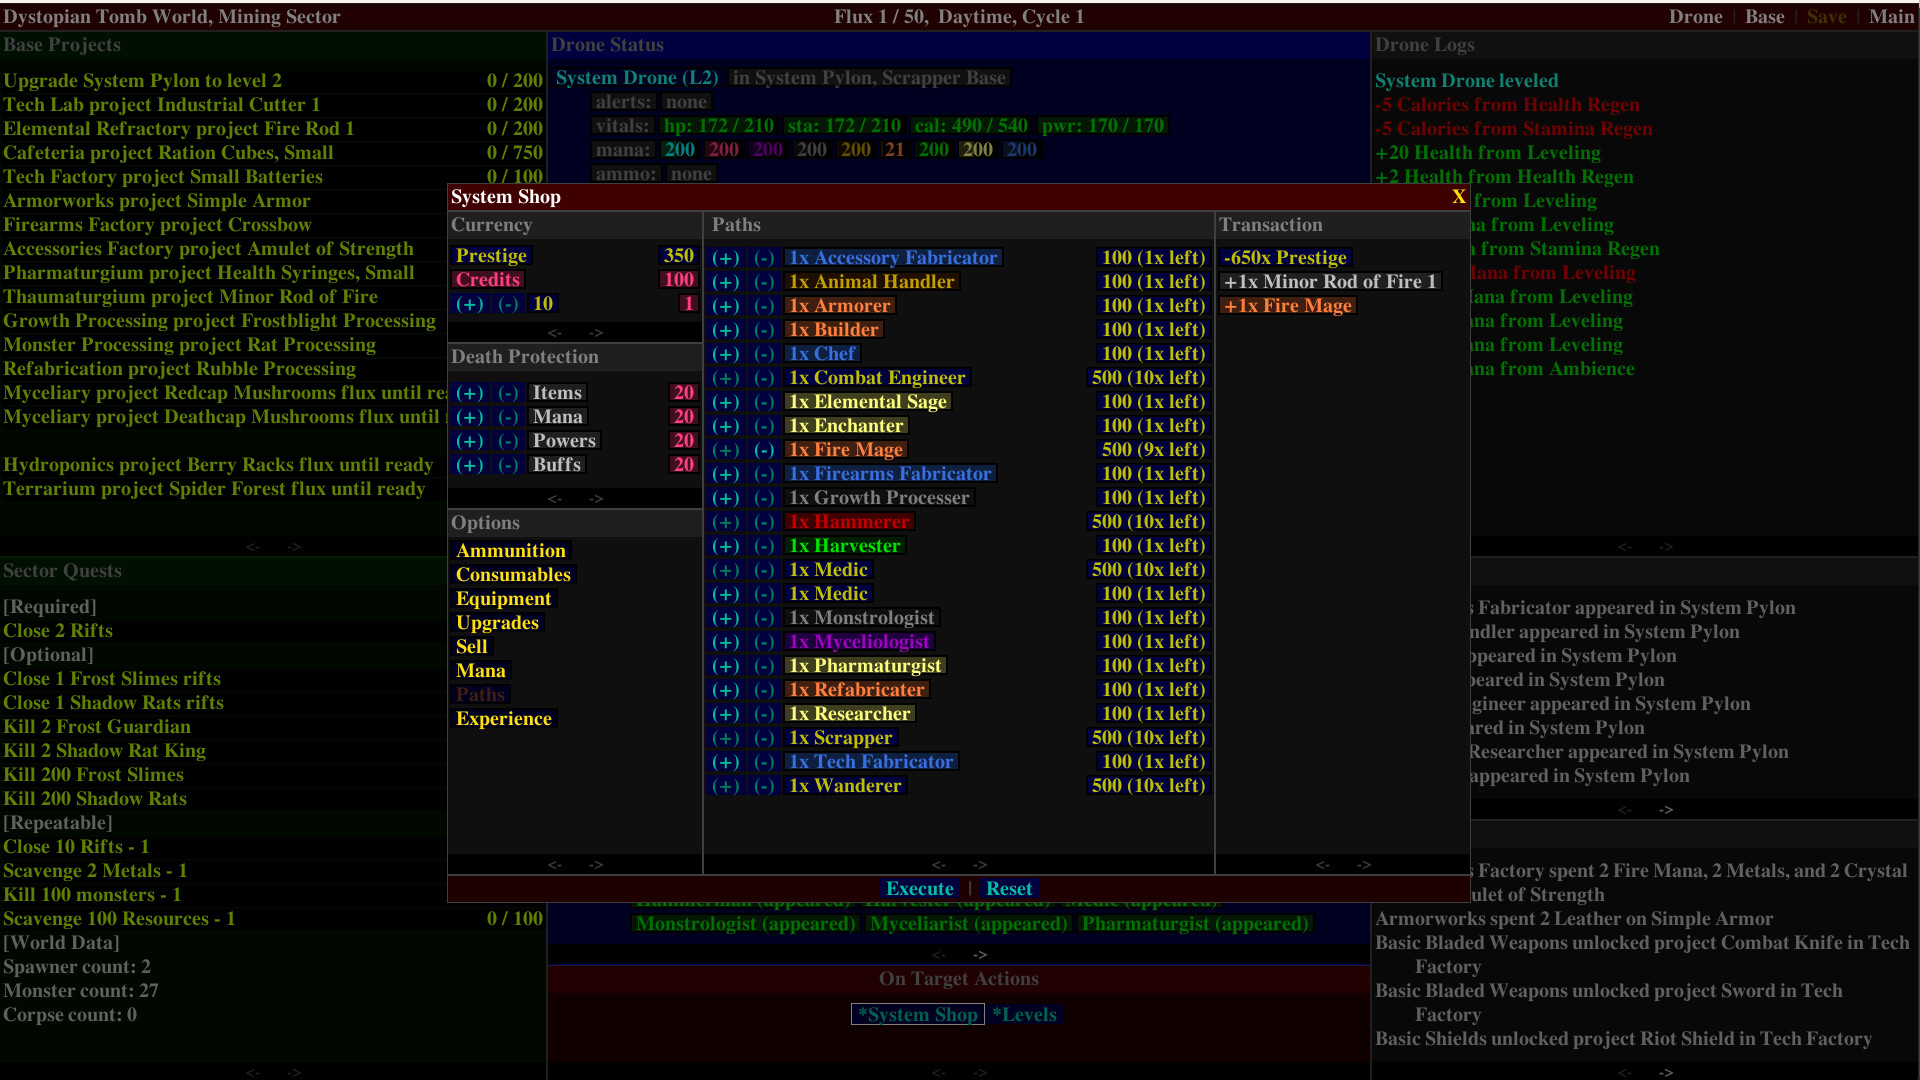Click the plus next to 1x Harvester
Viewport: 1920px width, 1080px height.
[x=726, y=546]
